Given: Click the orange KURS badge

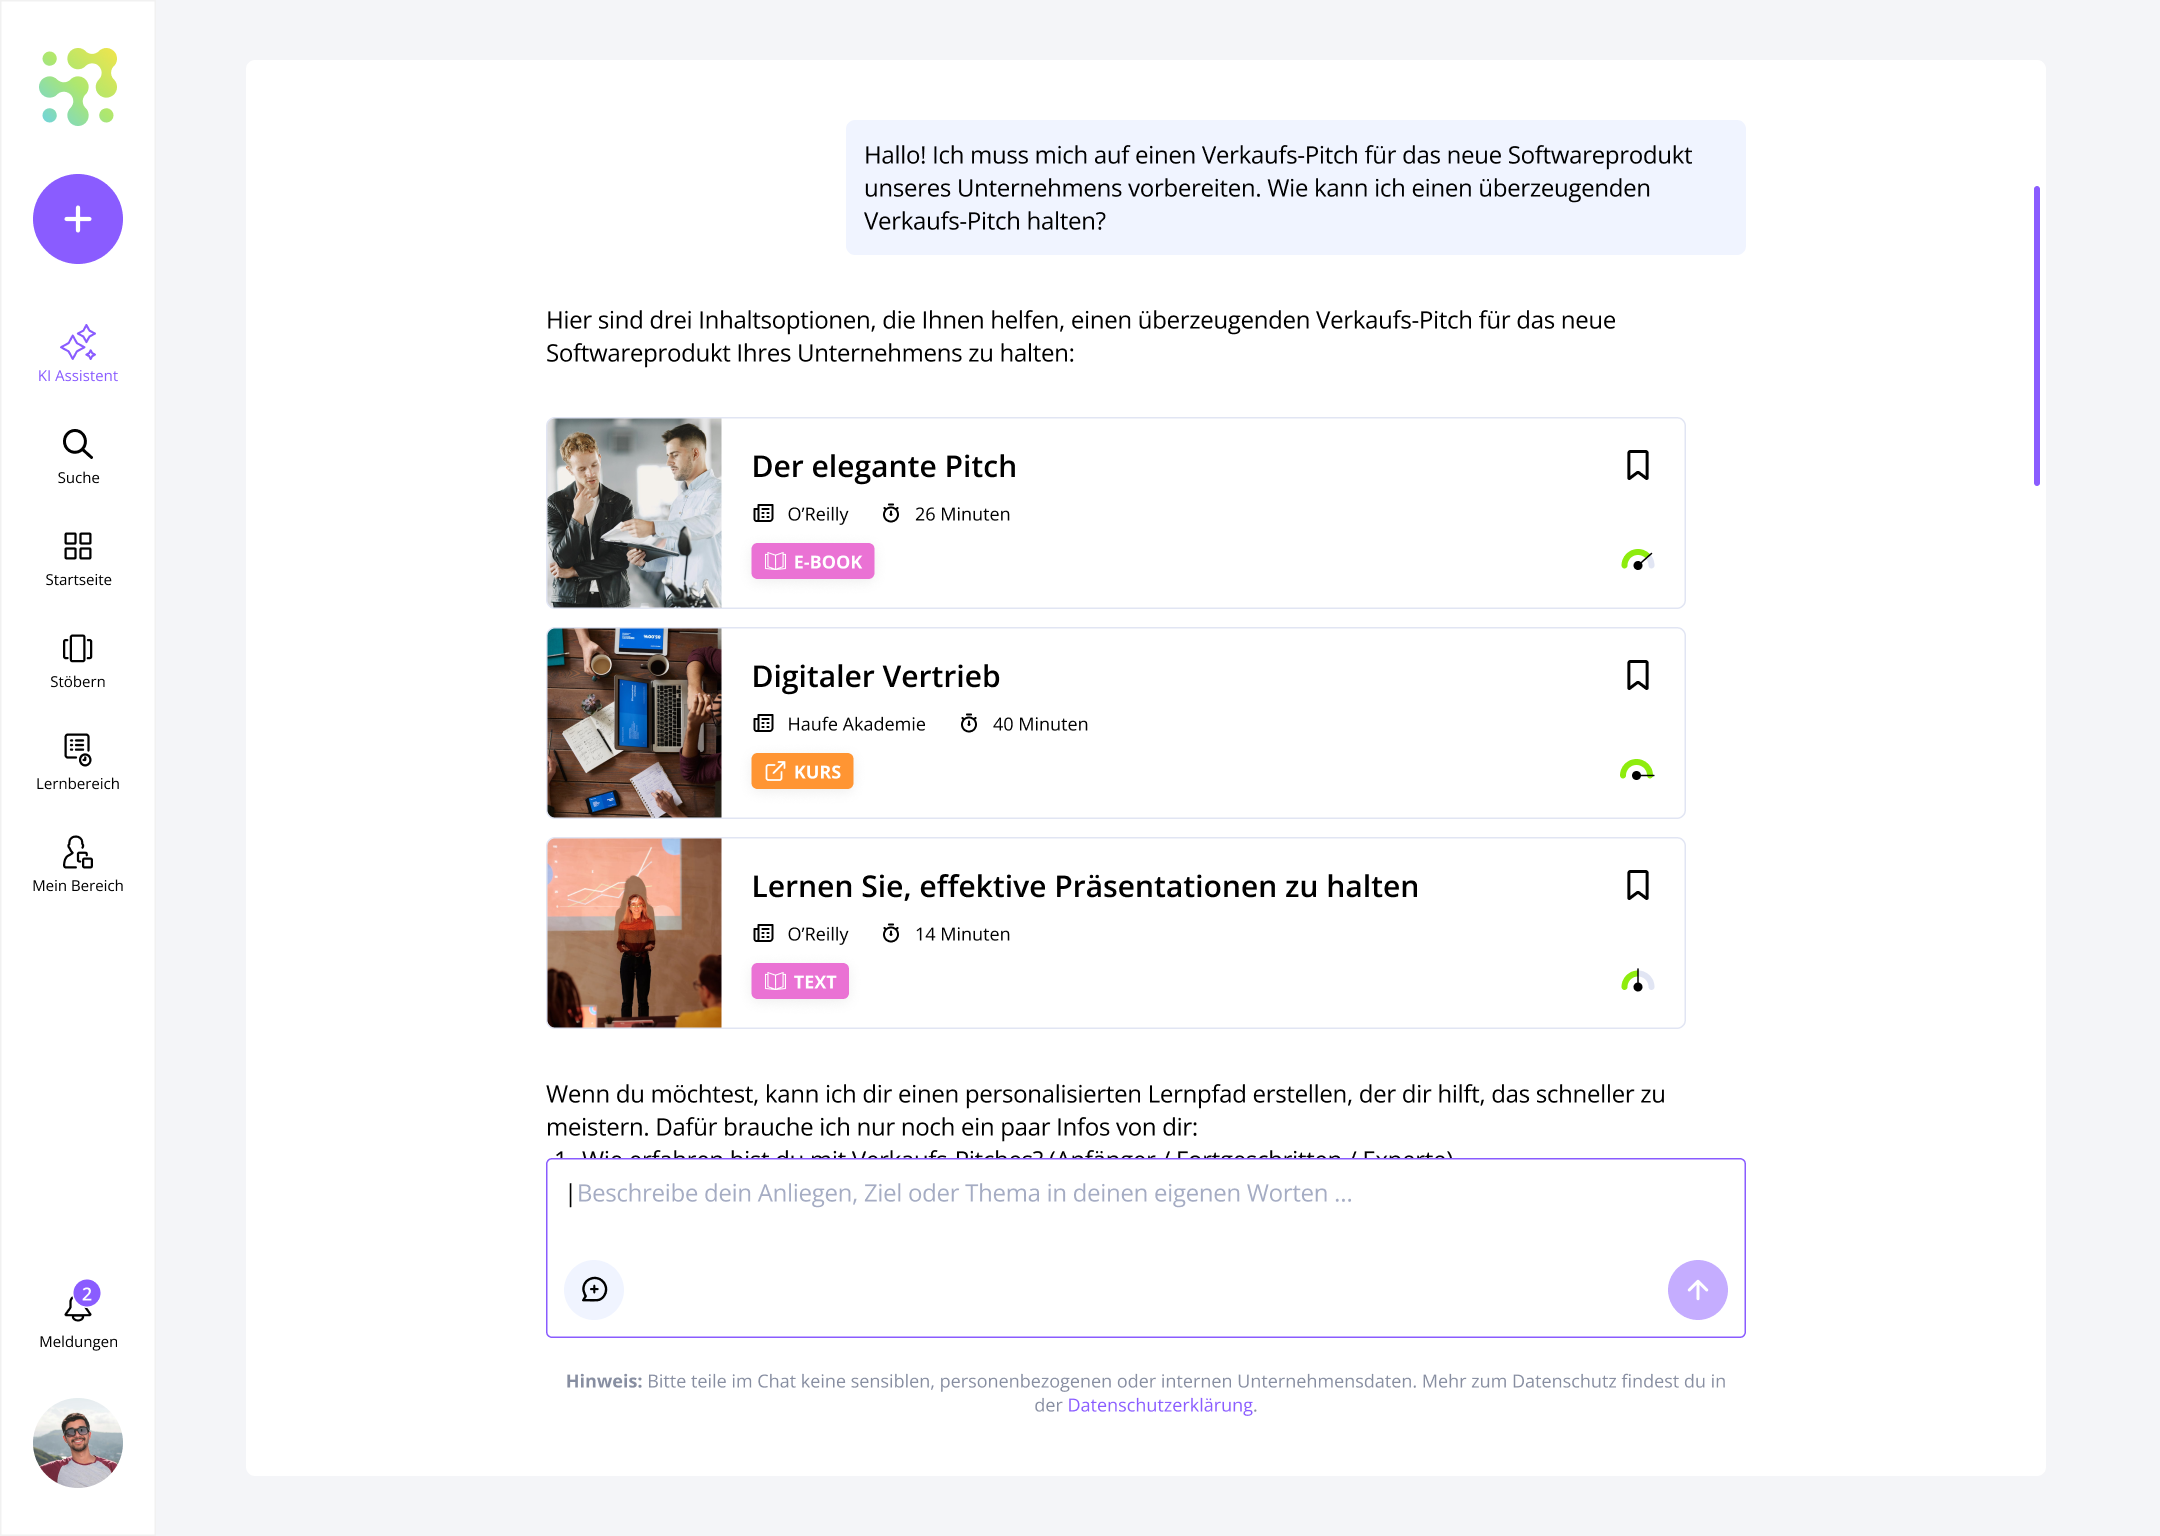Looking at the screenshot, I should 802,771.
